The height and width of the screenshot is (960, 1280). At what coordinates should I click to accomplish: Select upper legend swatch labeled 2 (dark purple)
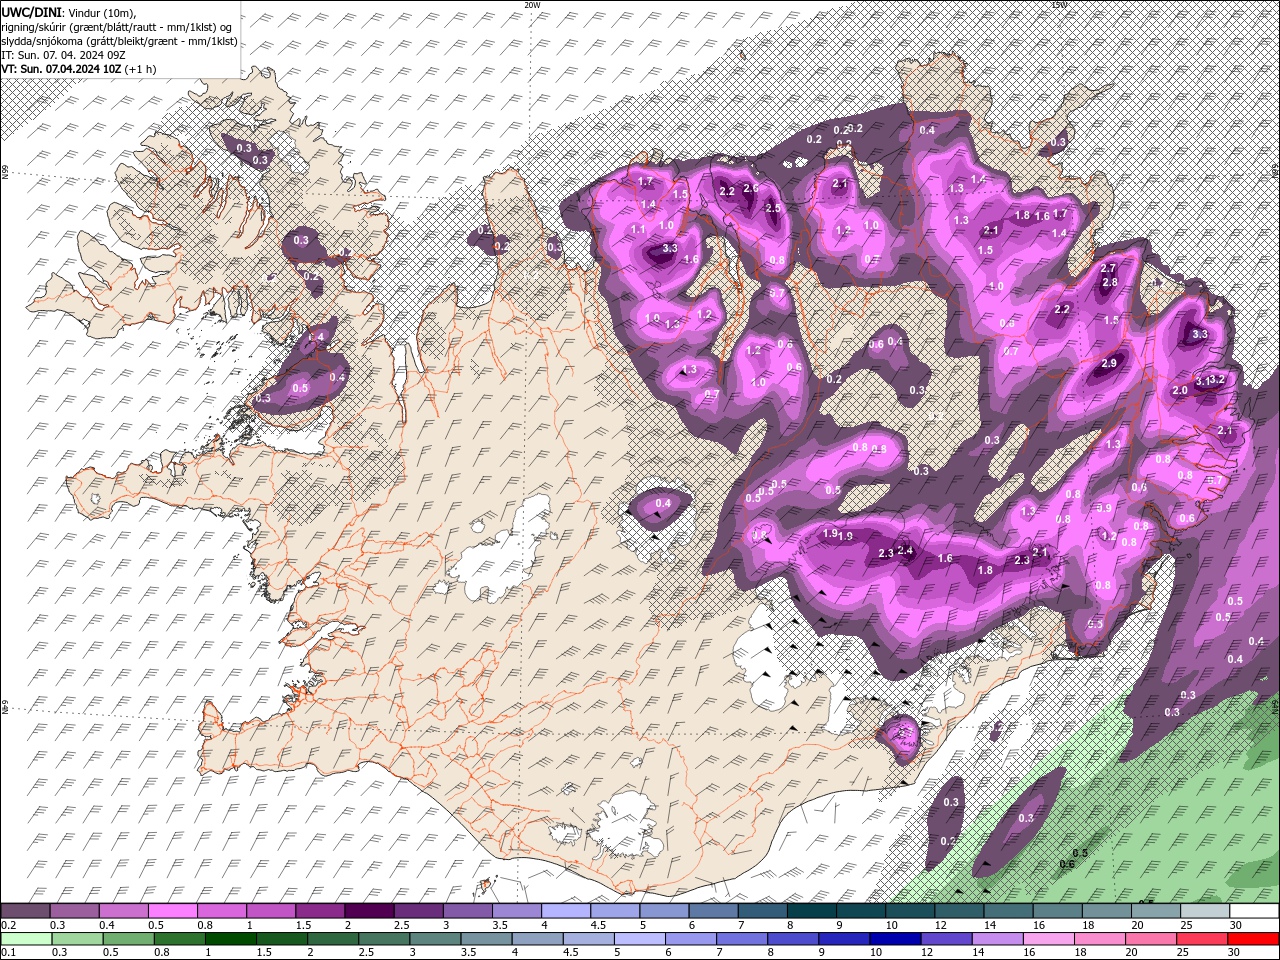click(369, 911)
